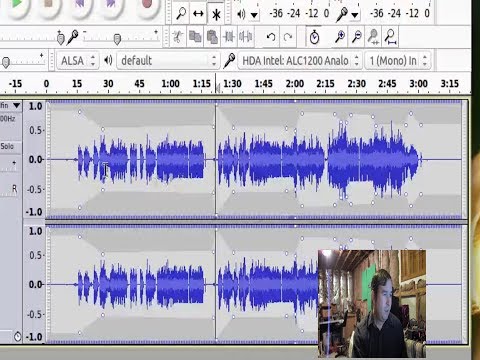Open the track name dropdown menu arrow

click(x=16, y=106)
